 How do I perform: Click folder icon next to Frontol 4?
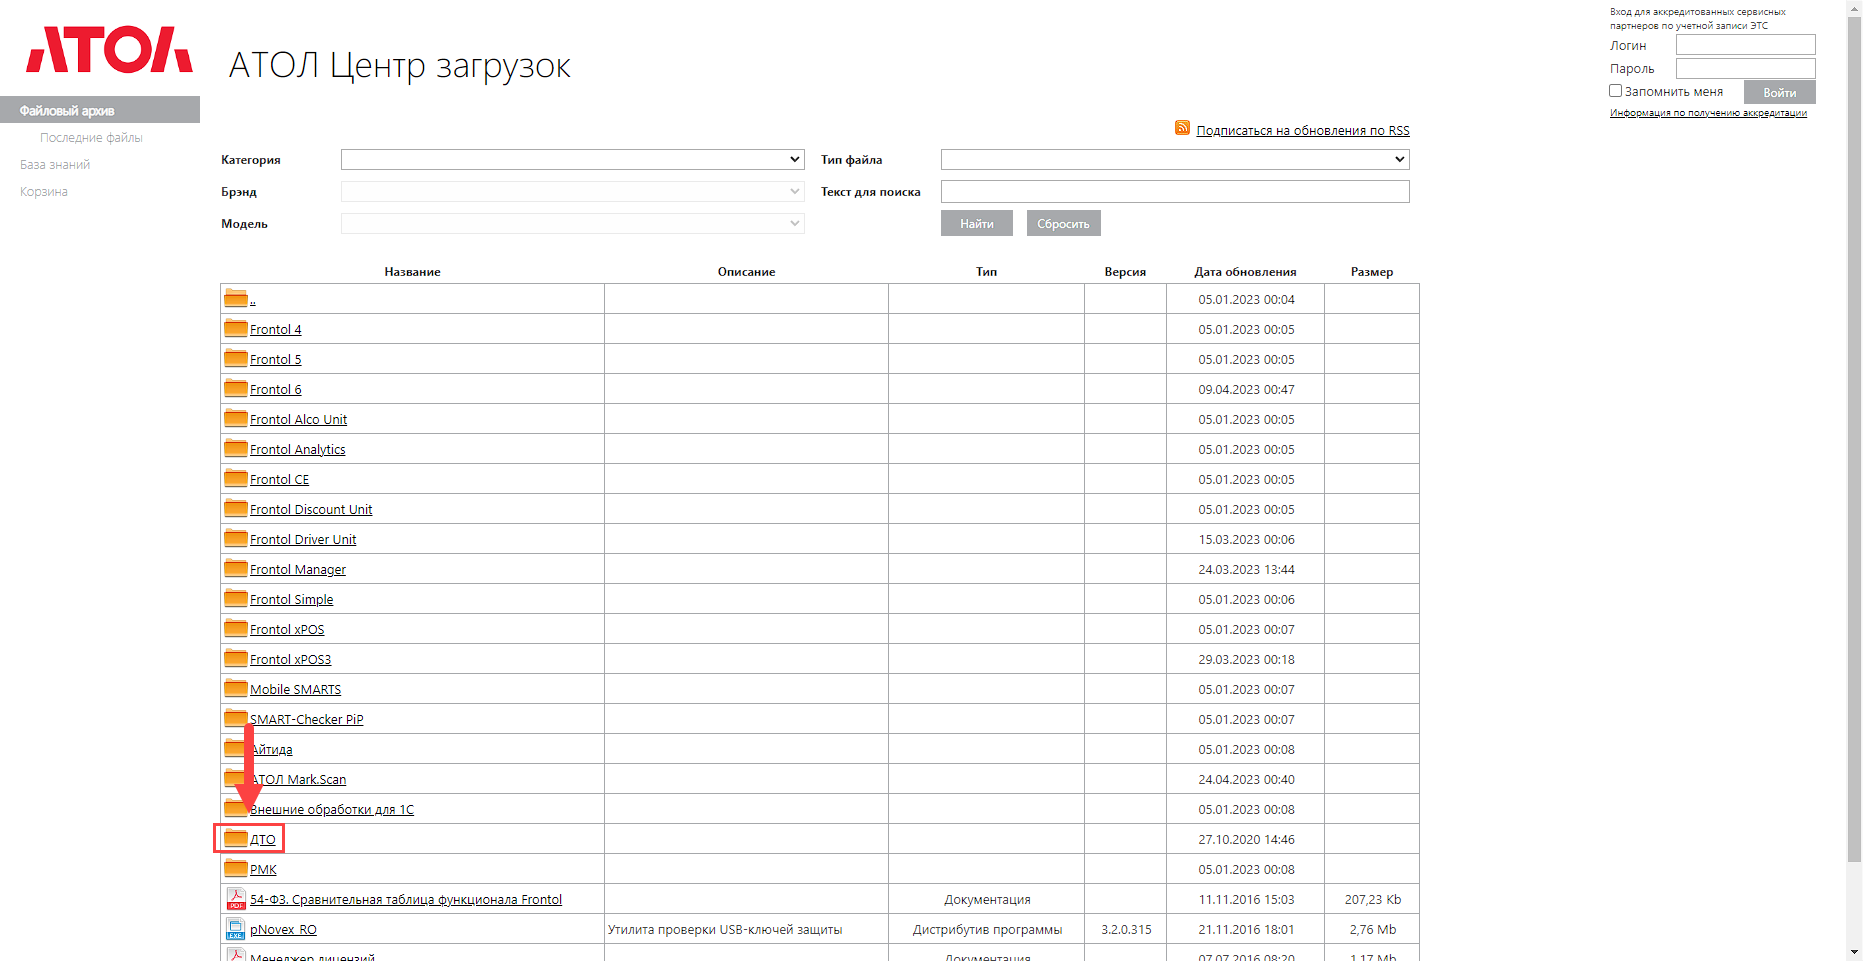[x=235, y=328]
